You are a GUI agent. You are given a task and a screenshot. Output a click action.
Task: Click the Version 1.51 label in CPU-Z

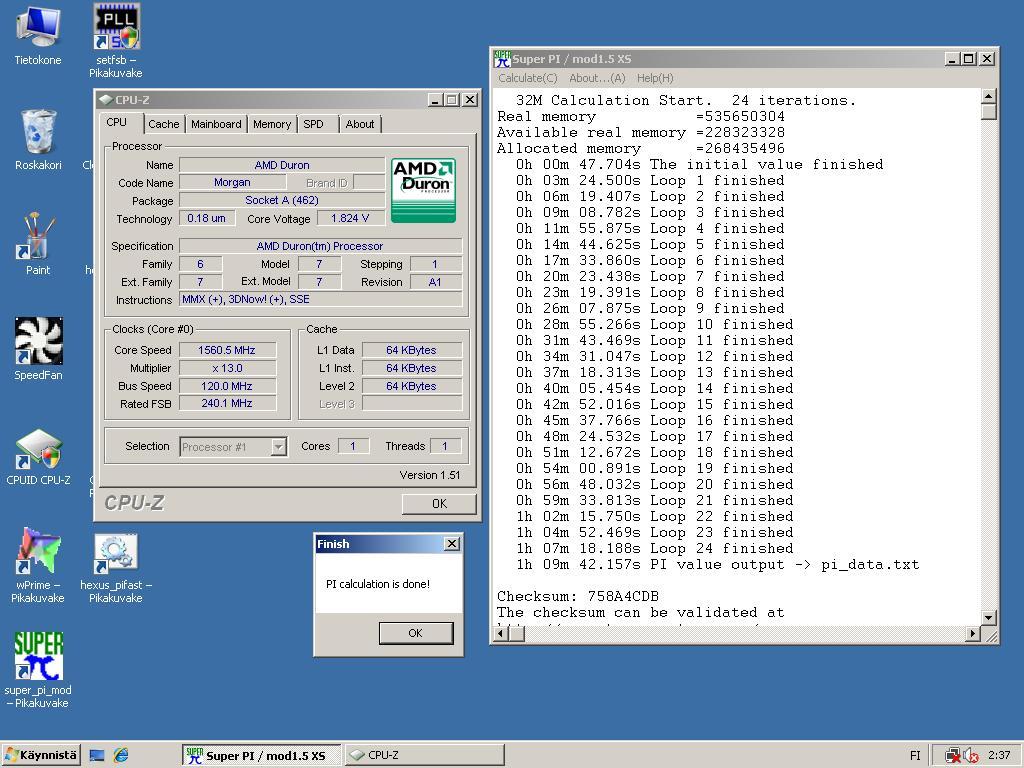click(430, 475)
